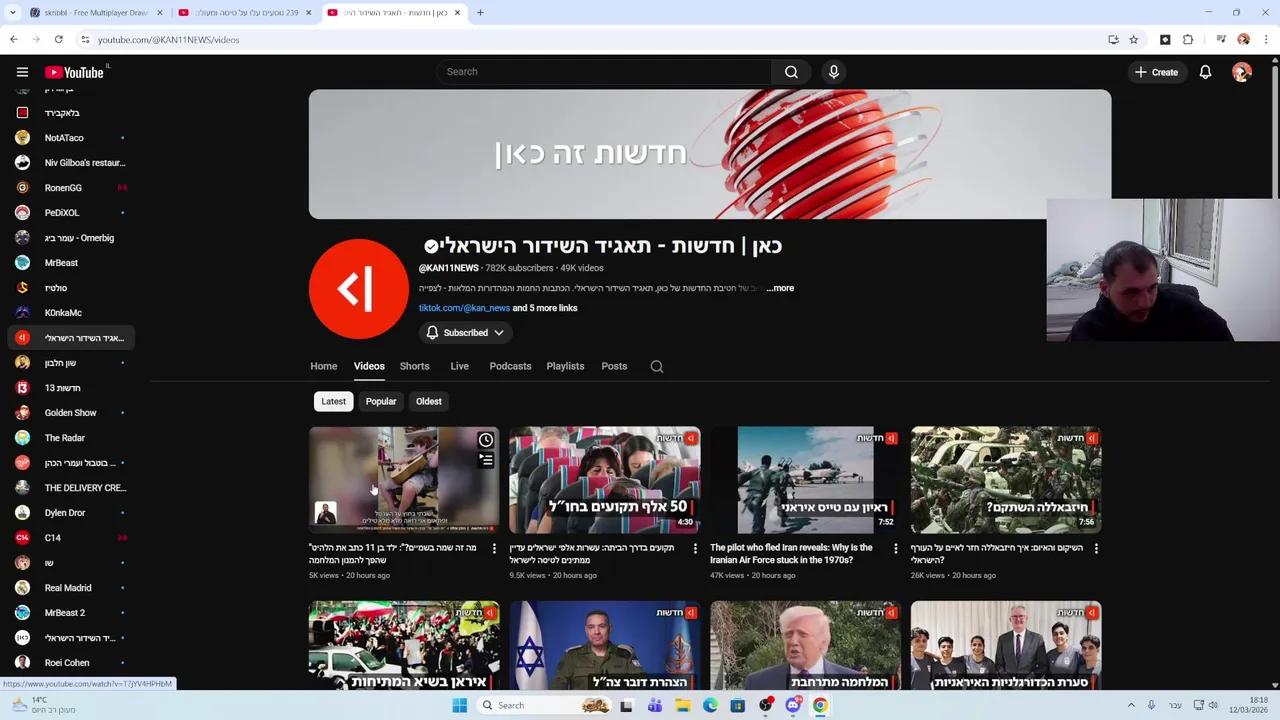Screen dimensions: 1280x720
Task: Bookmark this page with the star icon
Action: 1133,40
